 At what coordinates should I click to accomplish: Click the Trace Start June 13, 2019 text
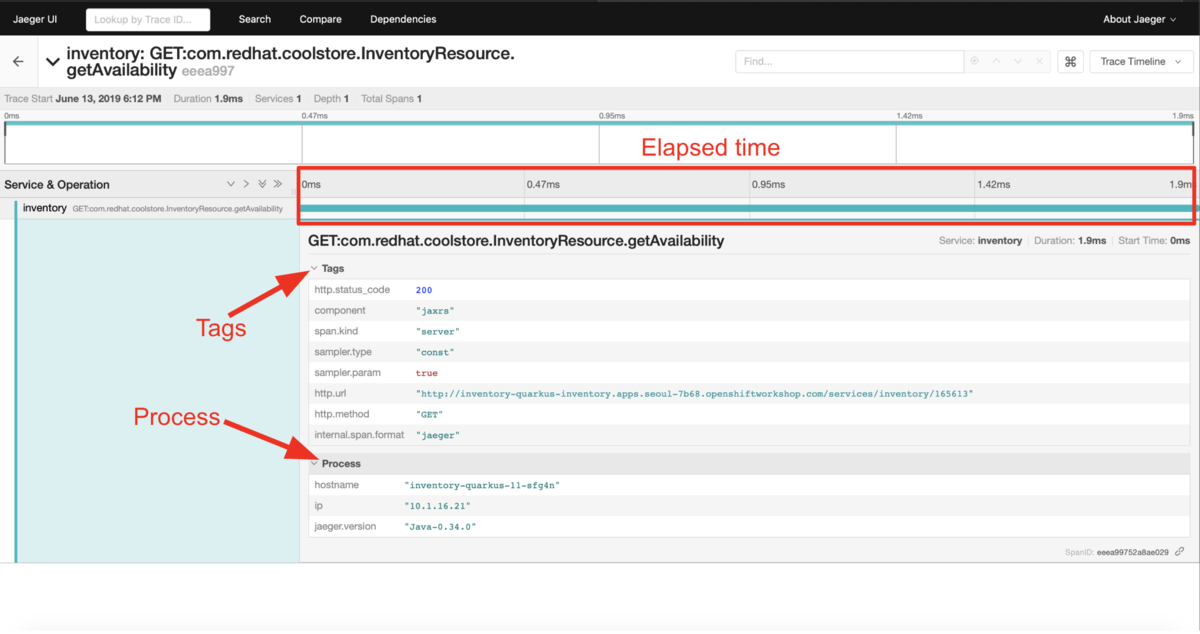[x=83, y=99]
